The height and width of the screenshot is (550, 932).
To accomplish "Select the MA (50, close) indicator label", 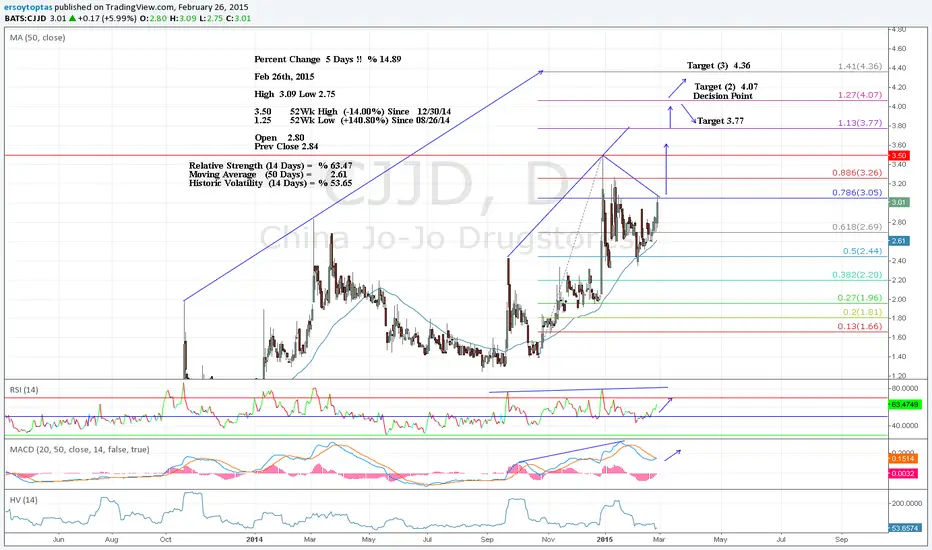I will tap(37, 37).
